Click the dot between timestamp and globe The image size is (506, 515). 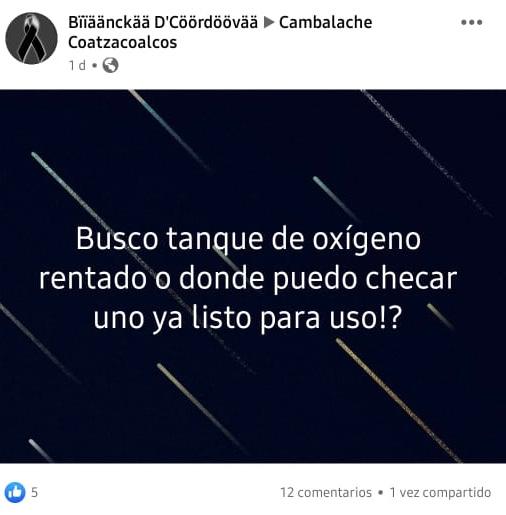94,65
